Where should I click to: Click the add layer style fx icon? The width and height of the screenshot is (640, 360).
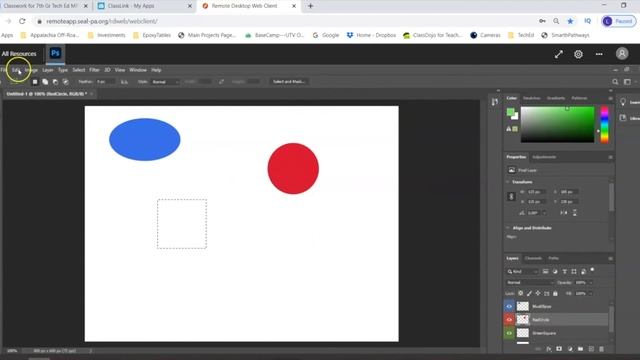pos(549,349)
